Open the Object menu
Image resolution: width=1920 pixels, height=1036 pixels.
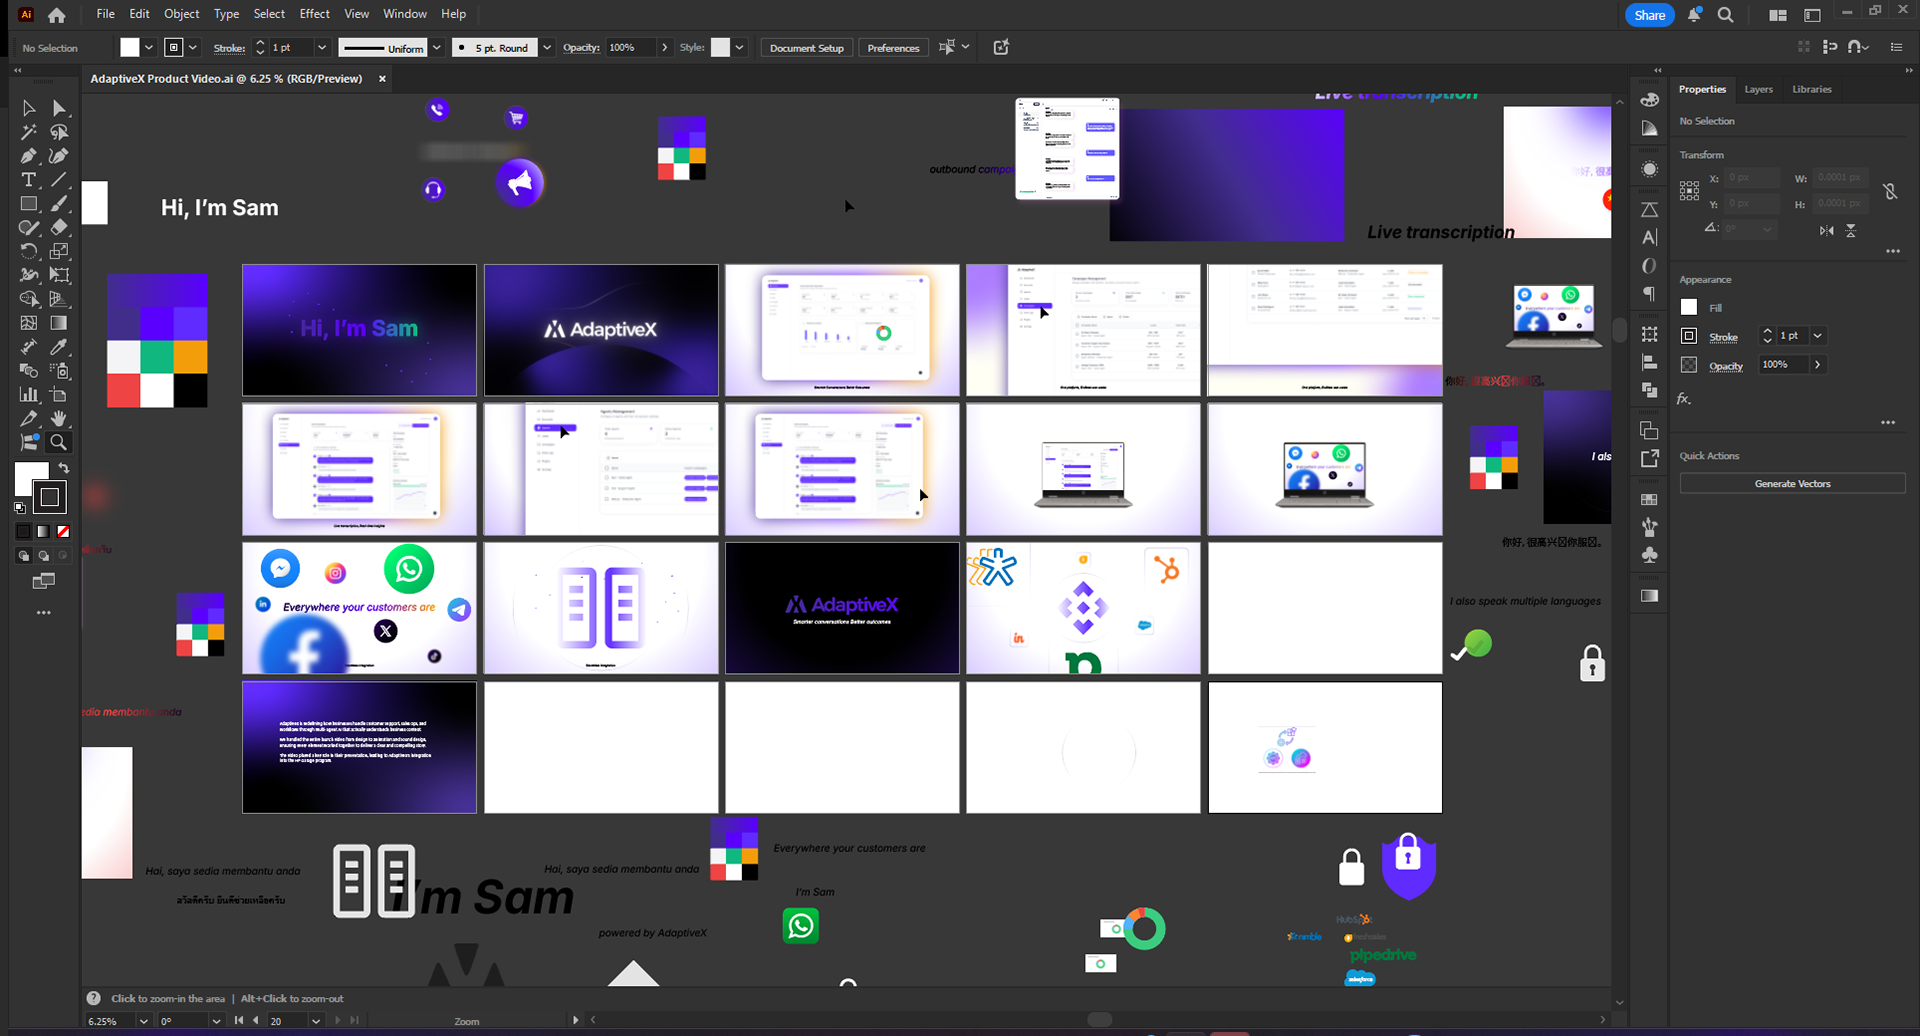(181, 14)
